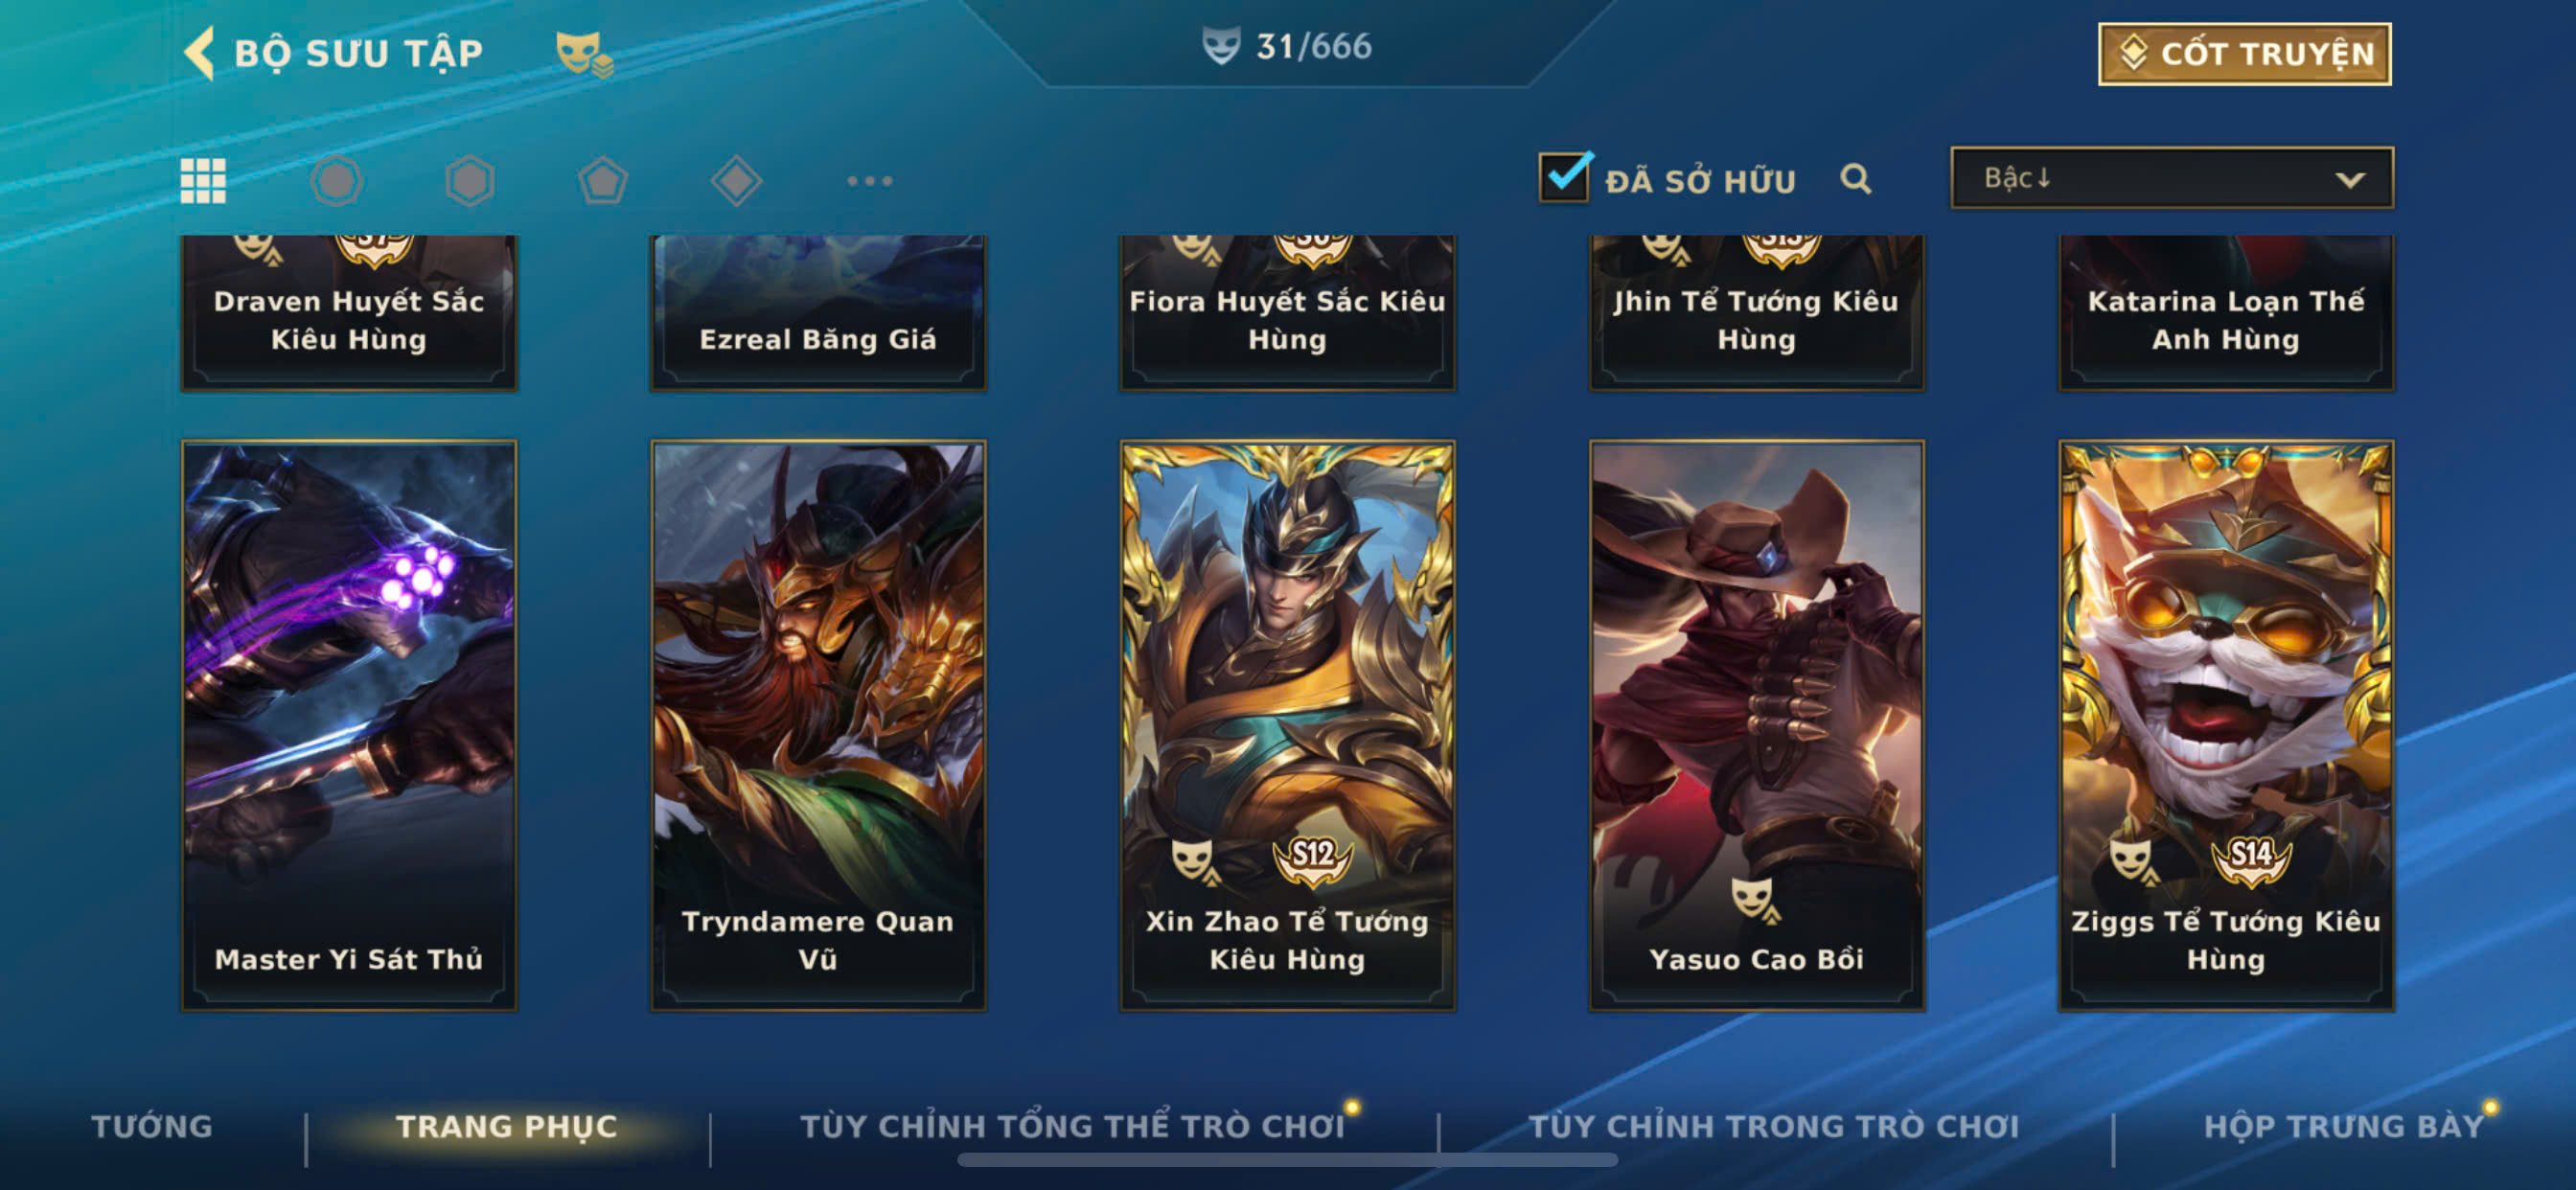The image size is (2576, 1190).
Task: Select Tryndamere Quan Vũ skin card
Action: click(817, 725)
